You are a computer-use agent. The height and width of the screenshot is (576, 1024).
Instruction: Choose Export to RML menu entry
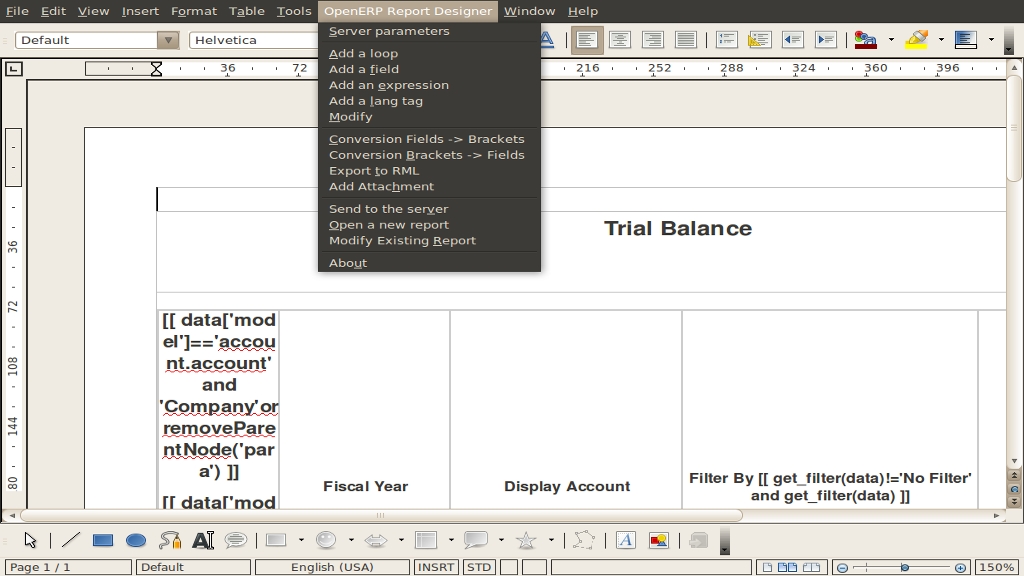[374, 171]
